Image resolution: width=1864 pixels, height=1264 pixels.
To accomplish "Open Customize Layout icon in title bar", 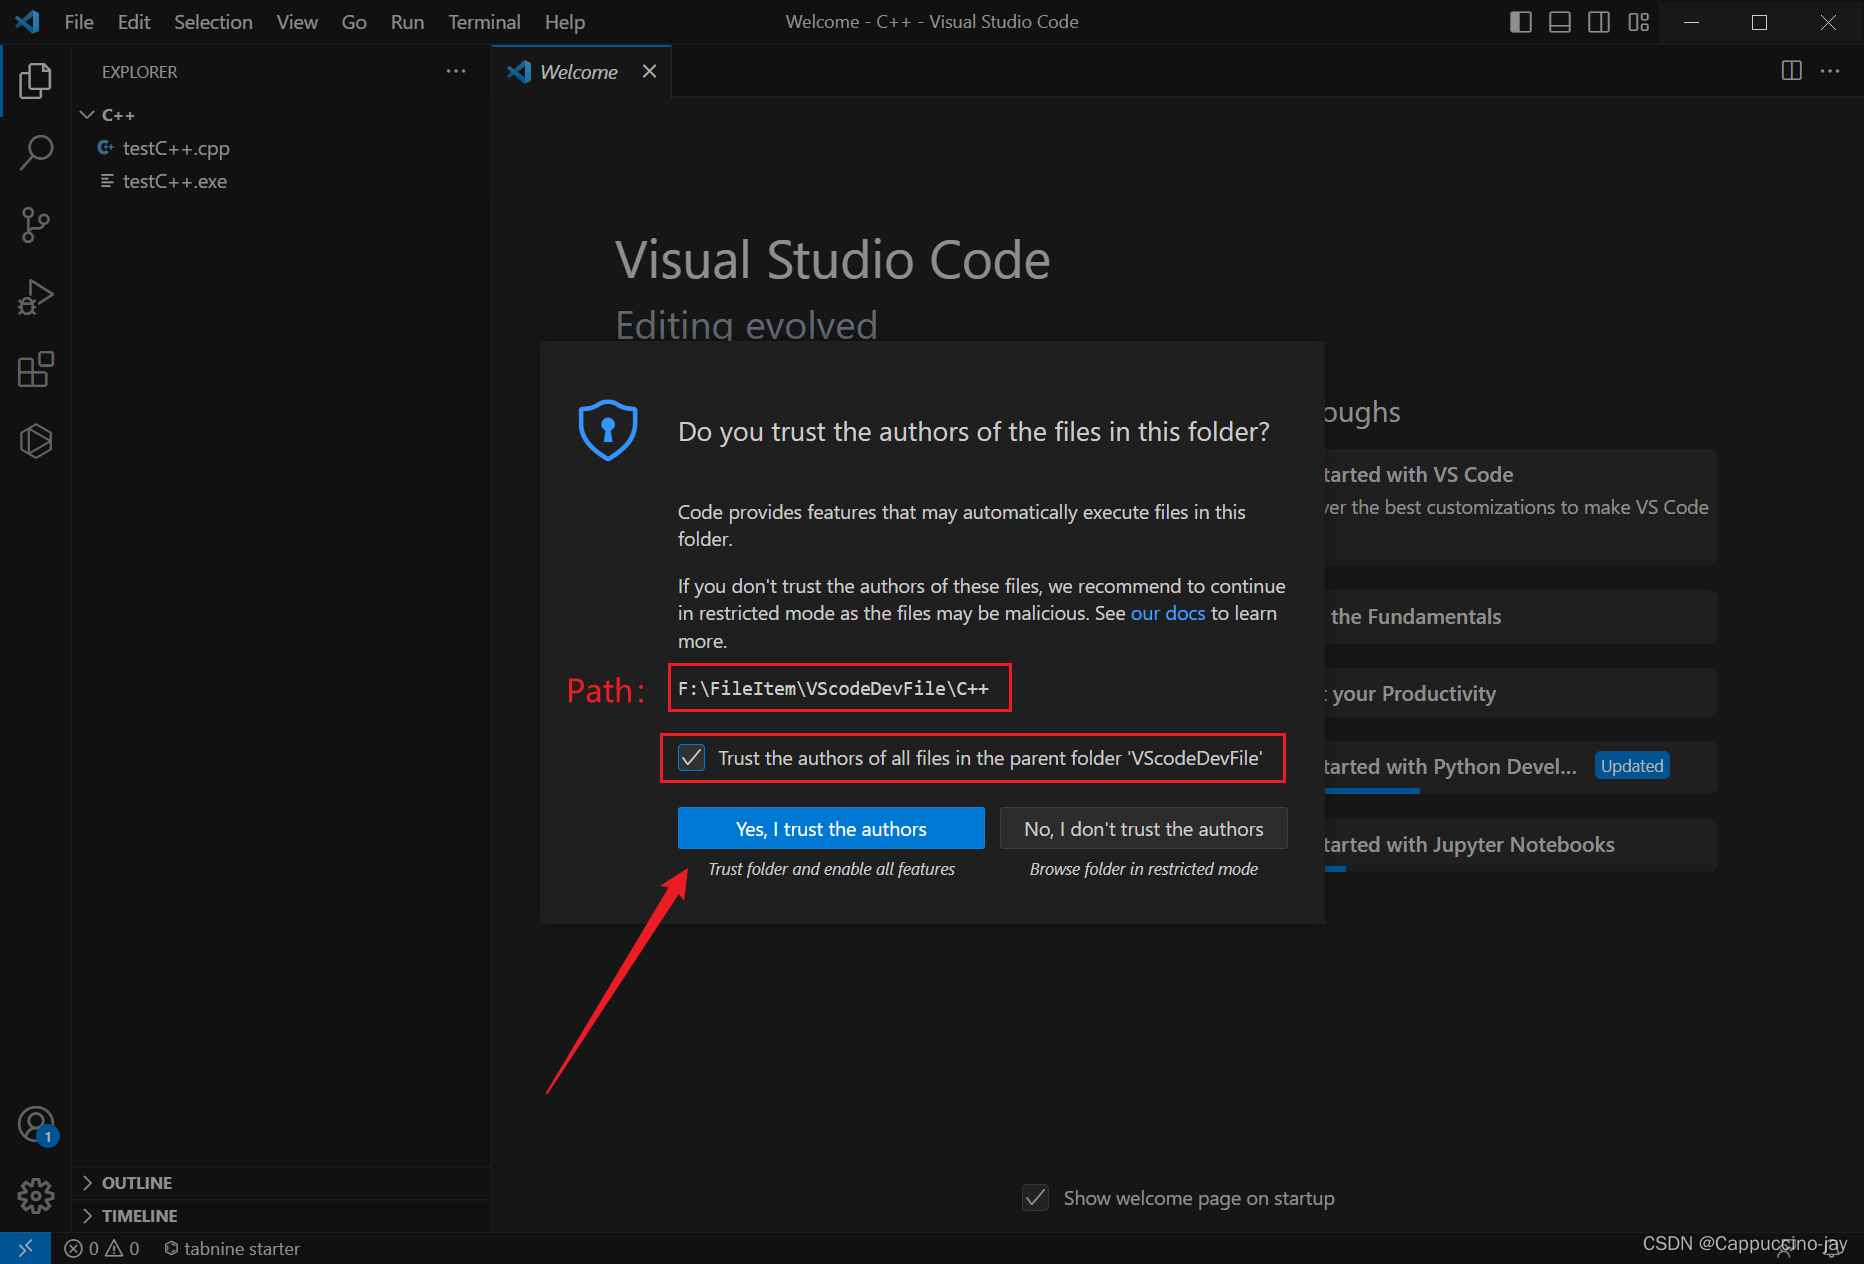I will coord(1638,22).
